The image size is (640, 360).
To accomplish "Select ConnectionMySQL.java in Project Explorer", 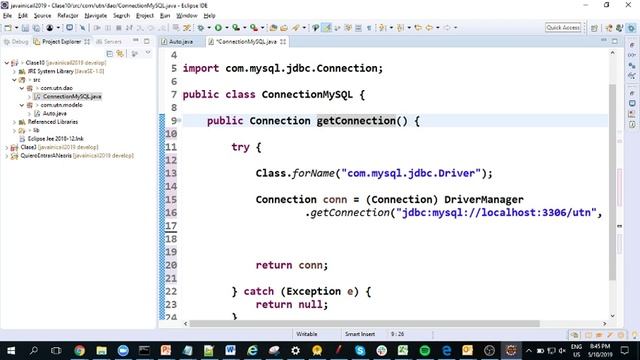I will [72, 97].
